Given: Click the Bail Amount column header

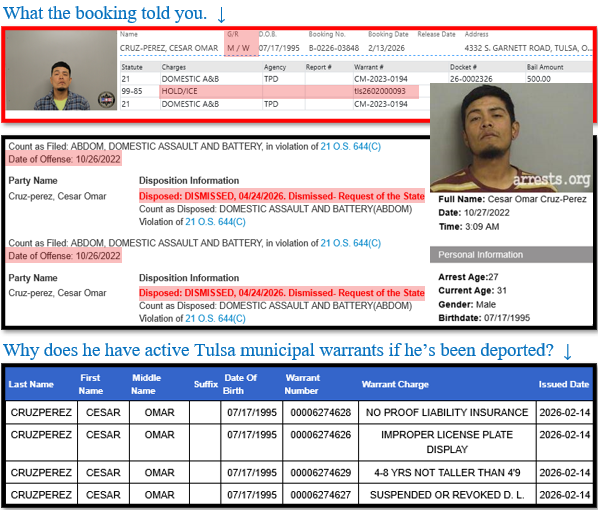Looking at the screenshot, I should pos(545,67).
